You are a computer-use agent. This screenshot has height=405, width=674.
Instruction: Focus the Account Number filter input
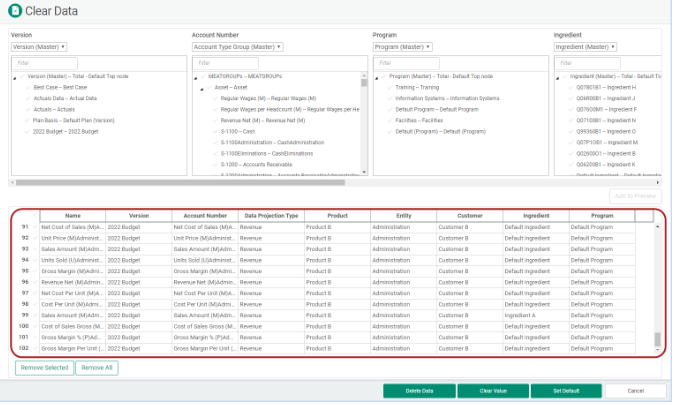226,63
